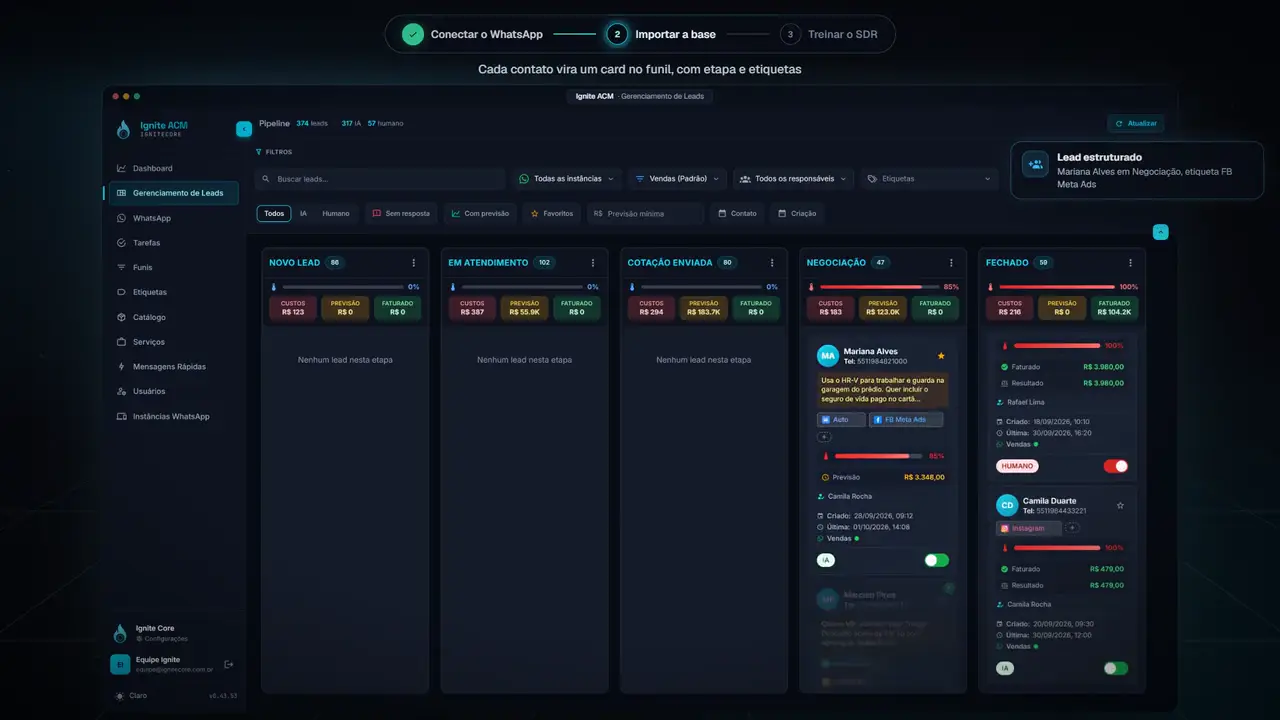Filter by Sem resposta
This screenshot has height=720, width=1280.
click(x=400, y=213)
